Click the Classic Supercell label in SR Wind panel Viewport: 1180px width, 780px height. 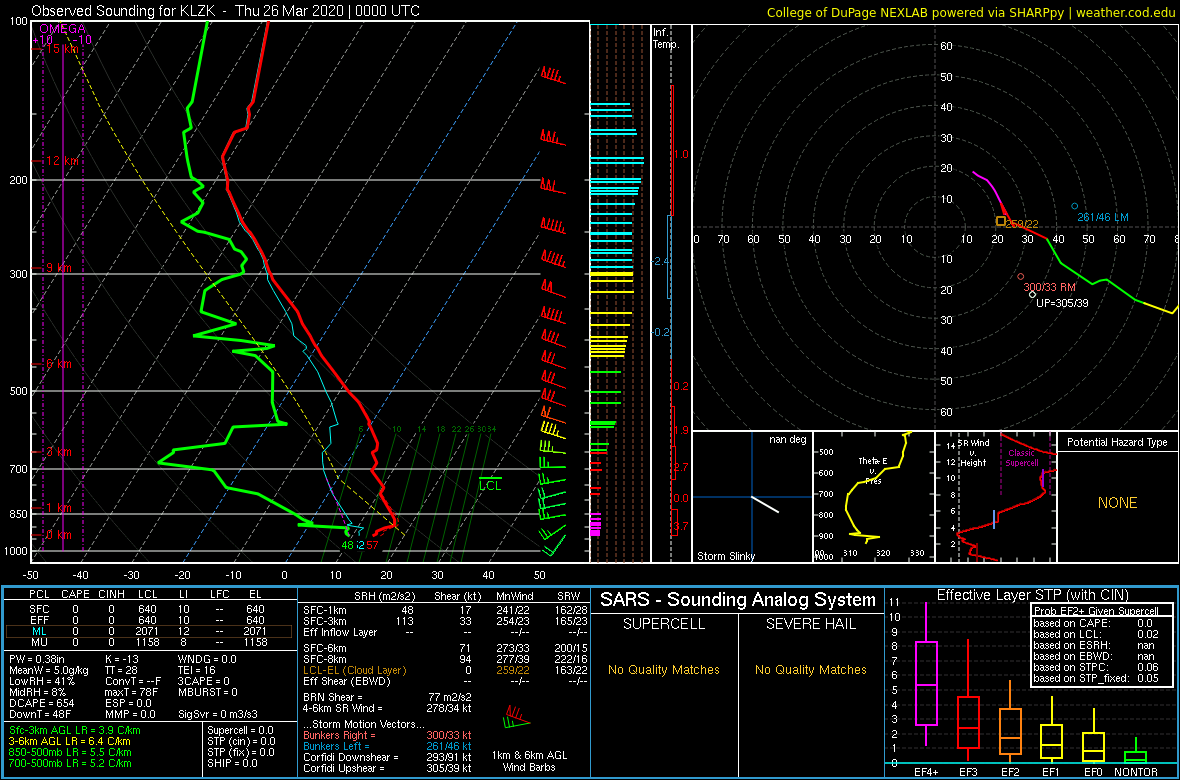[x=1024, y=459]
